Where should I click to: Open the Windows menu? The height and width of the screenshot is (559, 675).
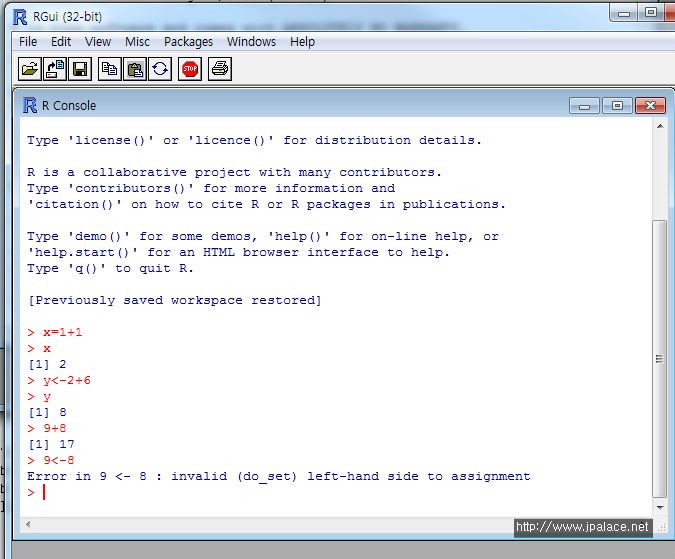tap(251, 42)
